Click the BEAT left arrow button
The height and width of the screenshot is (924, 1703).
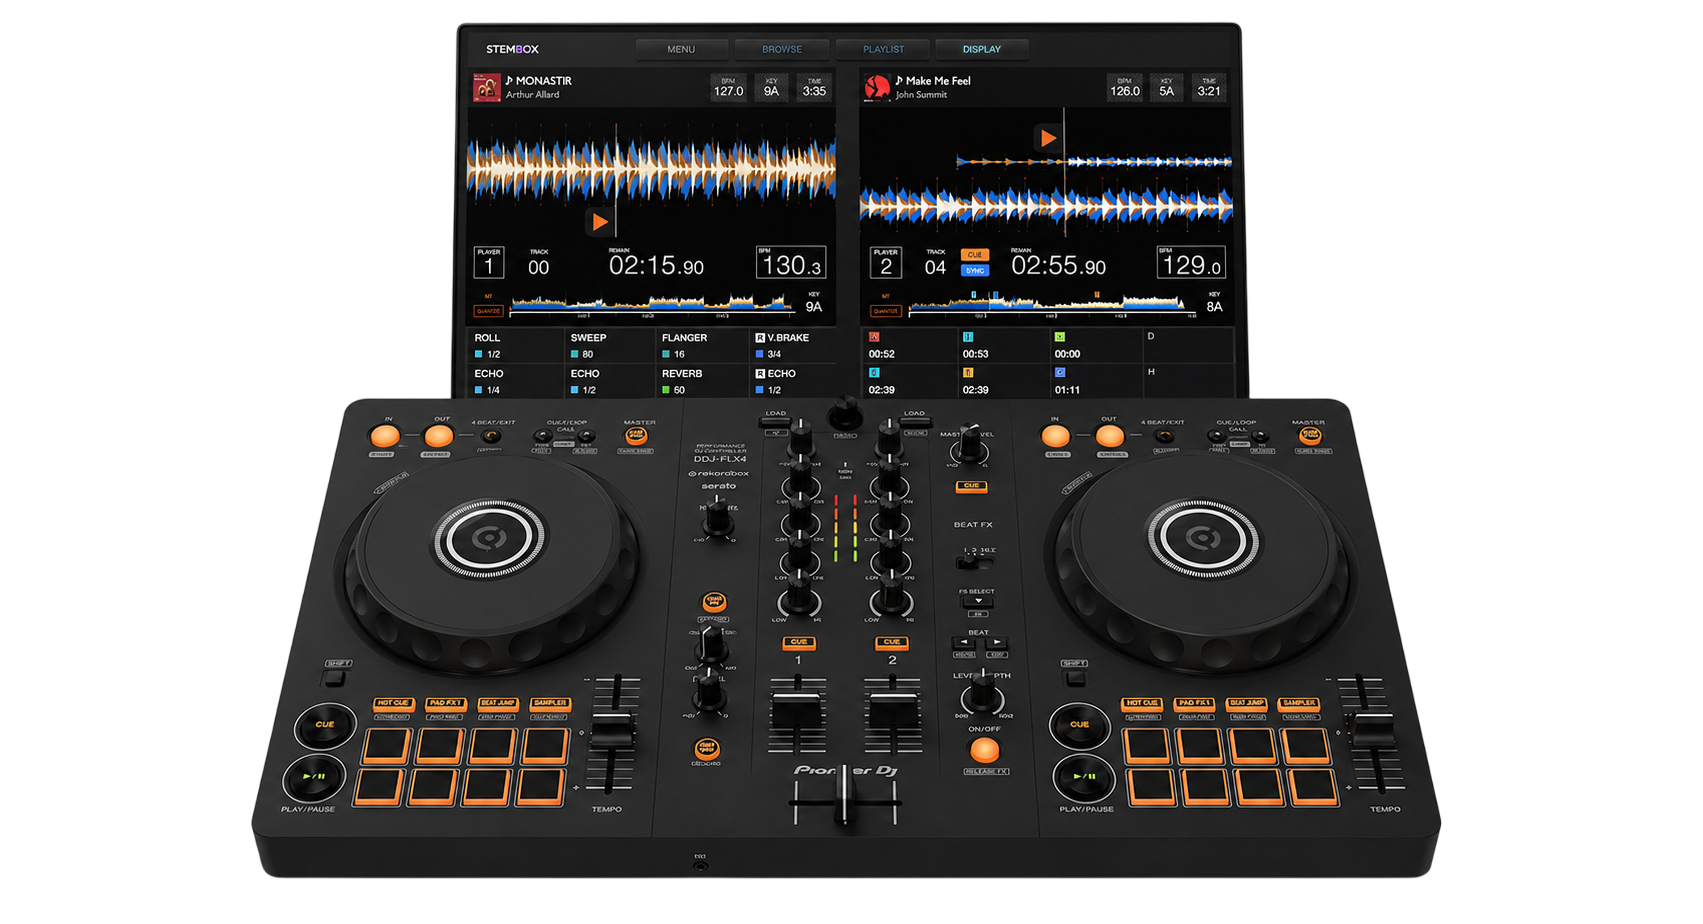pyautogui.click(x=963, y=644)
